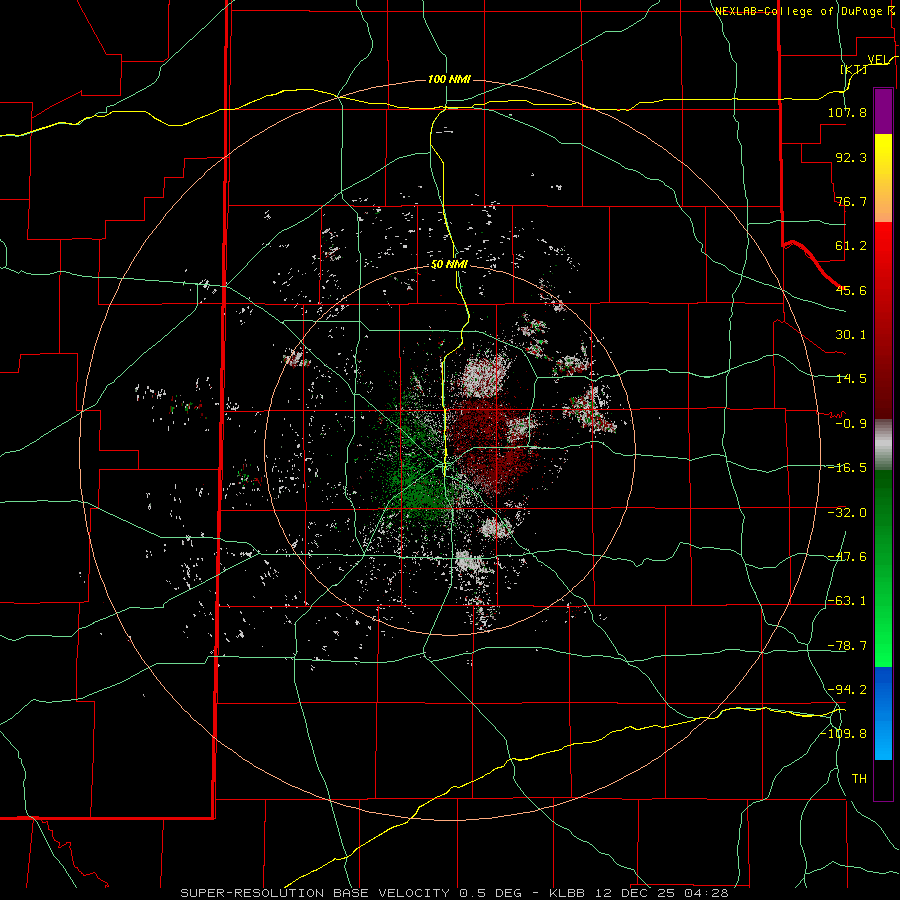Click the 30.1 velocity scale value

[851, 335]
